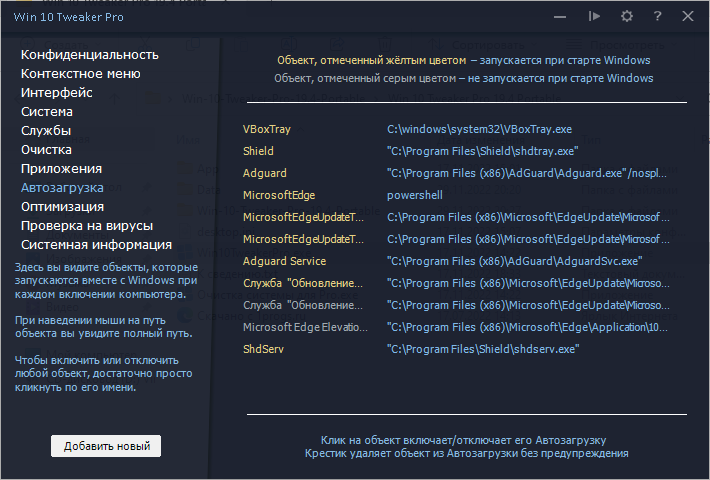This screenshot has width=710, height=480.
Task: Disable Adguard autostart entry
Action: [264, 173]
